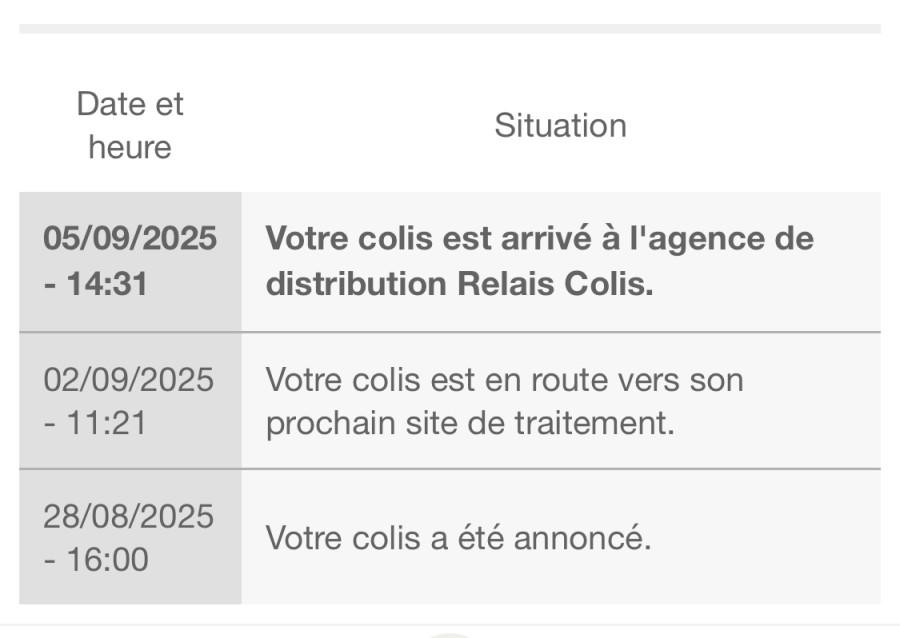Select the 11:21 time entry

click(107, 423)
